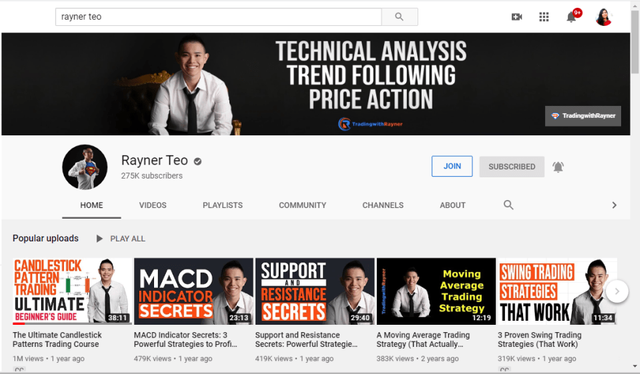Click title A Moving Average Trading Strategy
This screenshot has width=640, height=374.
[x=423, y=340]
